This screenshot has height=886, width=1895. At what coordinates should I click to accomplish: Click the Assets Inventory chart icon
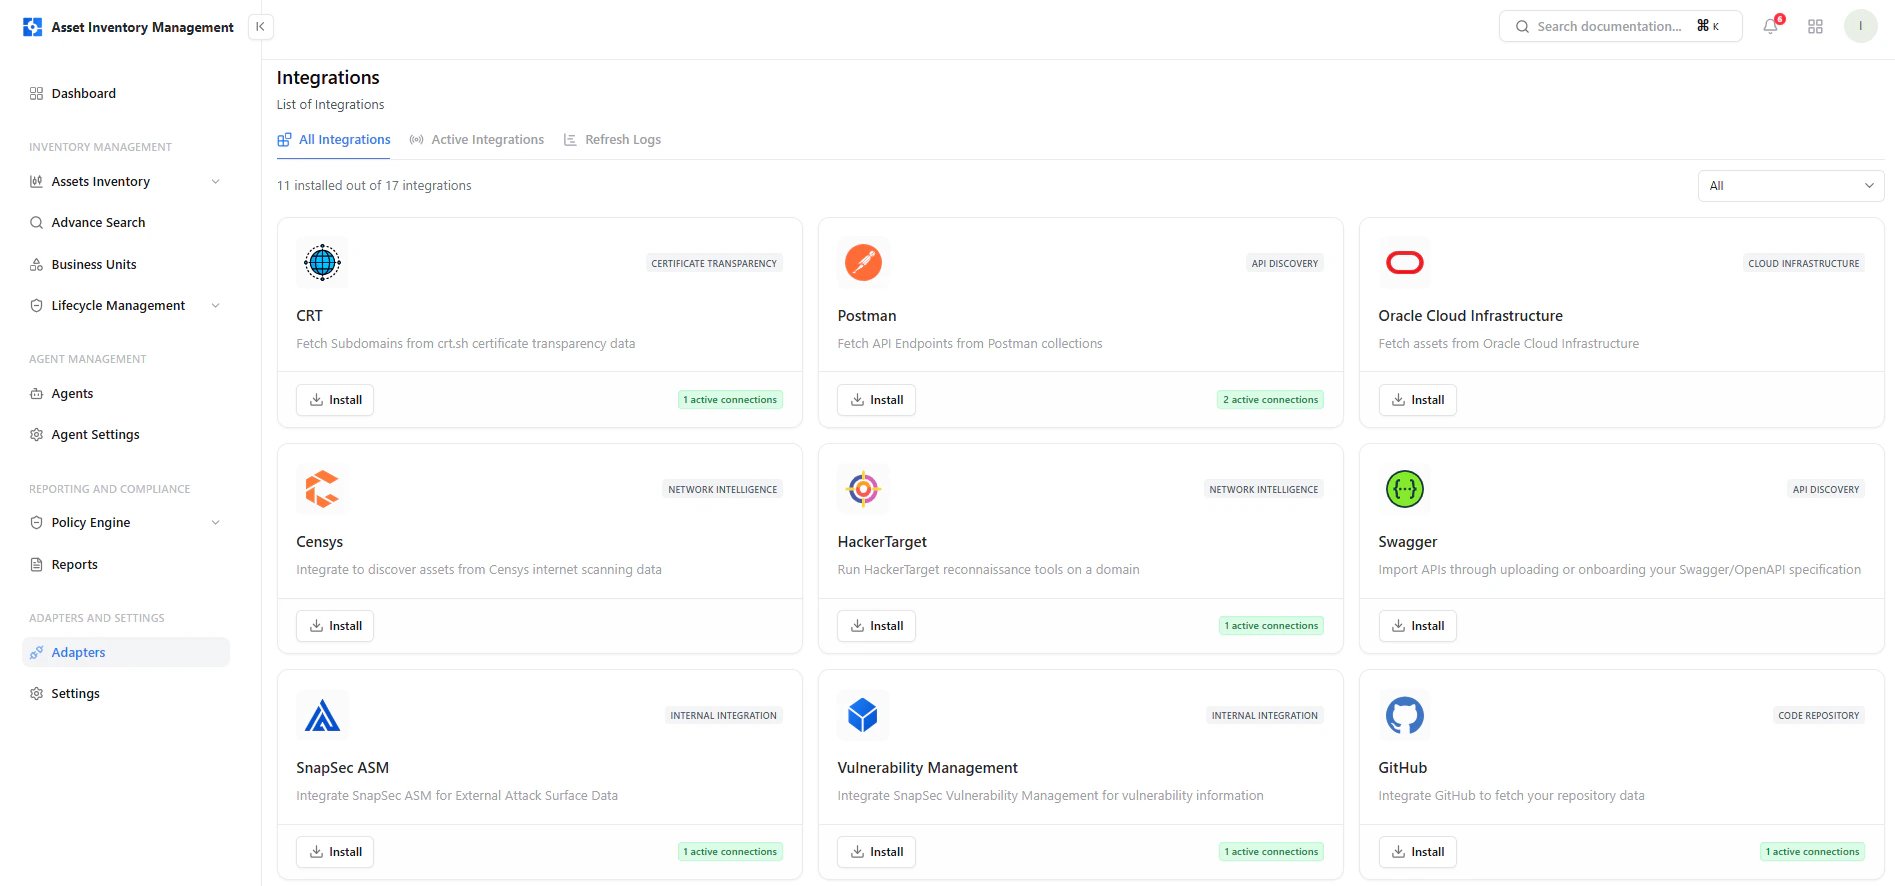[x=37, y=181]
